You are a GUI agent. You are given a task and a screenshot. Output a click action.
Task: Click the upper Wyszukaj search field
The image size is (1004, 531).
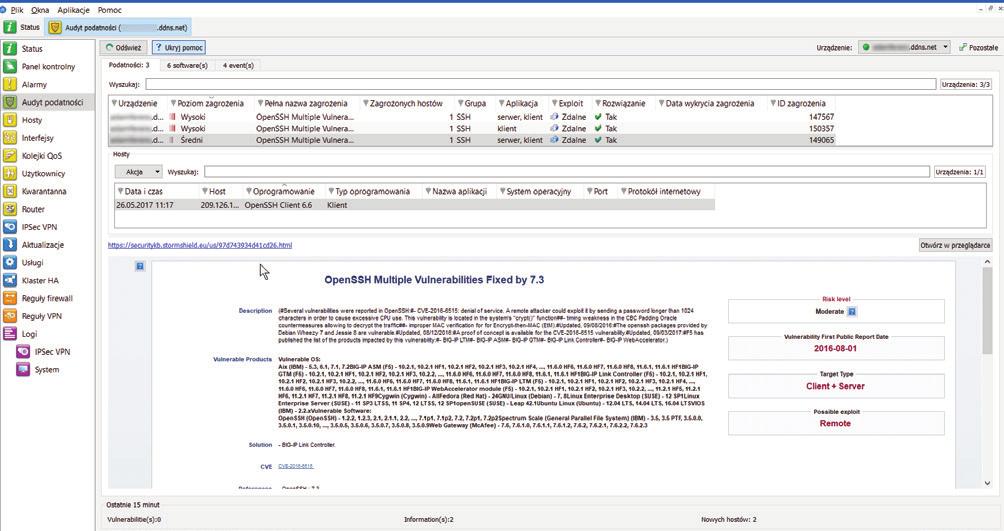(540, 84)
